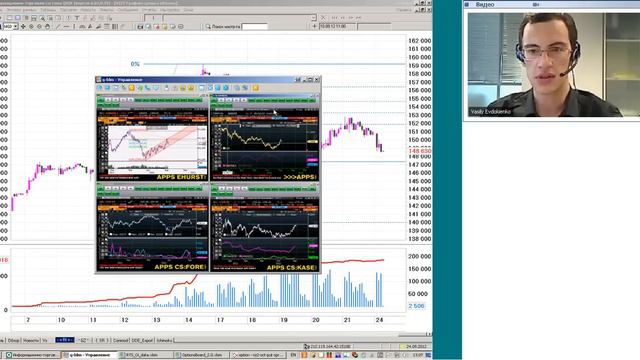Click the plus icon before the date field
This screenshot has height=360, width=640.
click(315, 26)
